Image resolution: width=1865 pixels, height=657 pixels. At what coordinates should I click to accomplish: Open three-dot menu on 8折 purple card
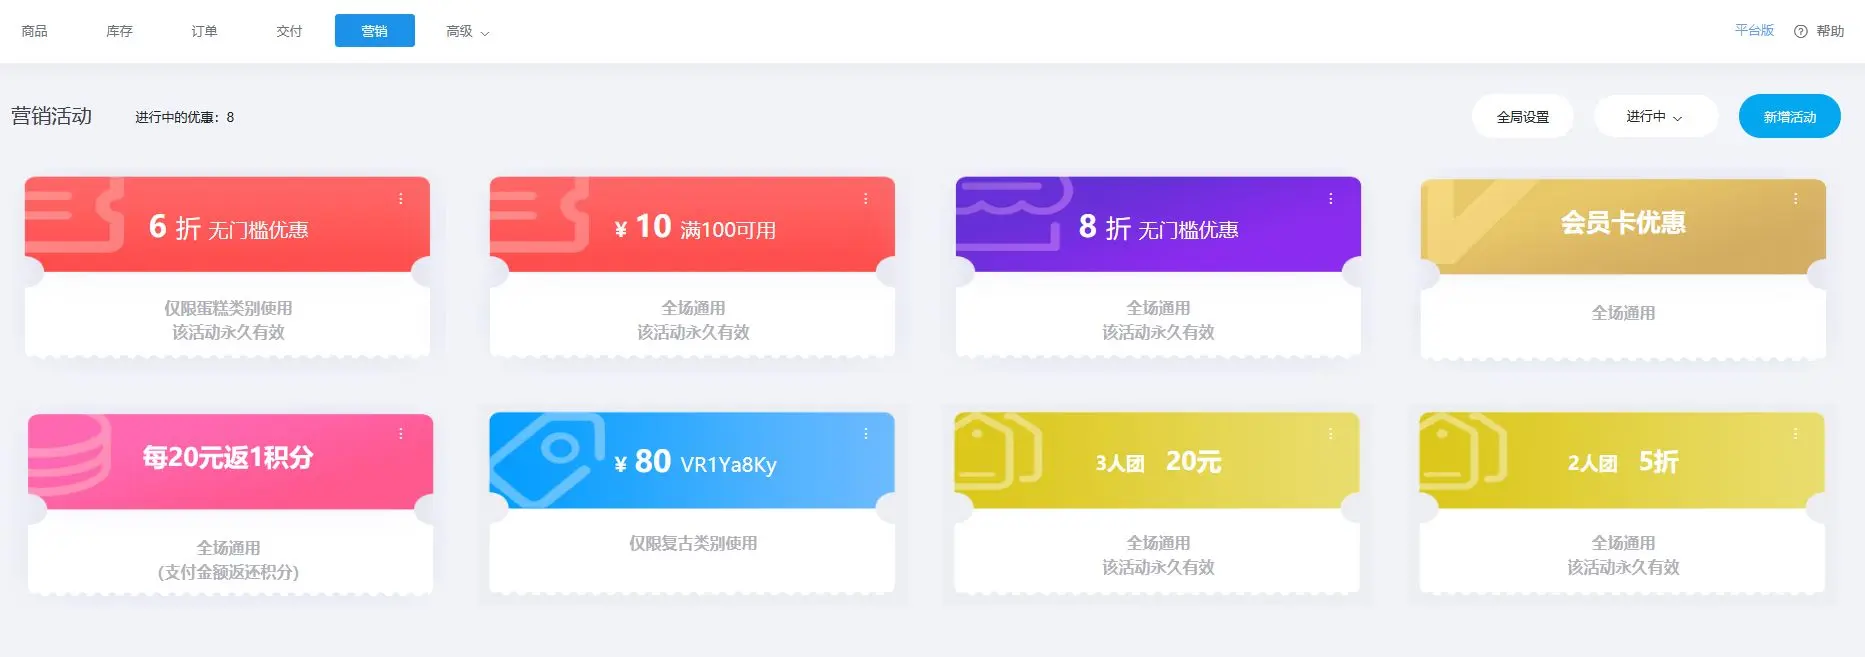1331,199
